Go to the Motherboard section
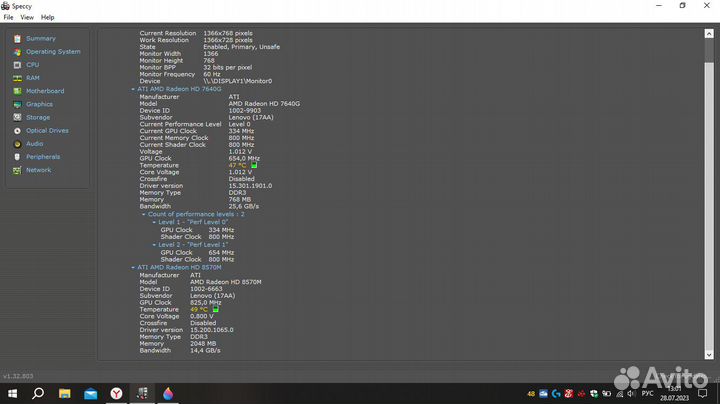 click(x=45, y=91)
